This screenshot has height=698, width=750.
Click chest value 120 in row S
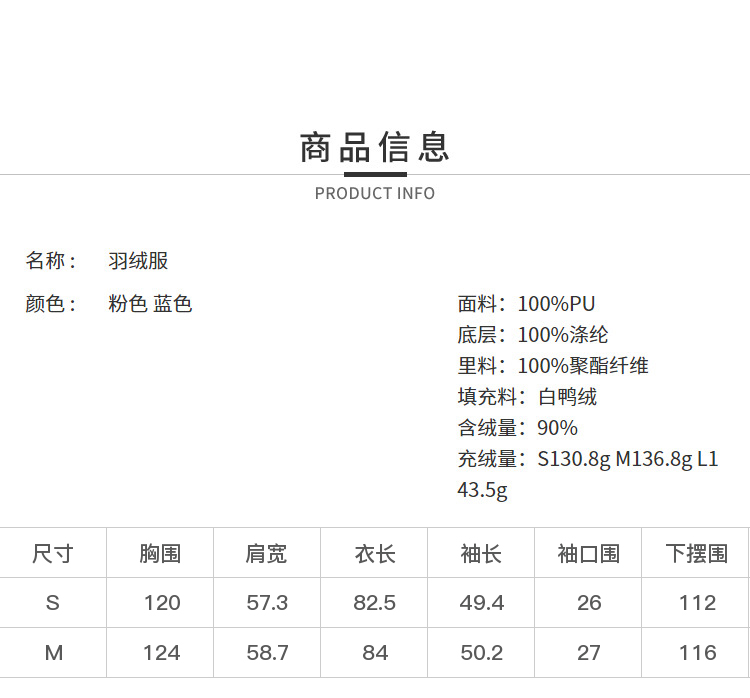pyautogui.click(x=162, y=603)
